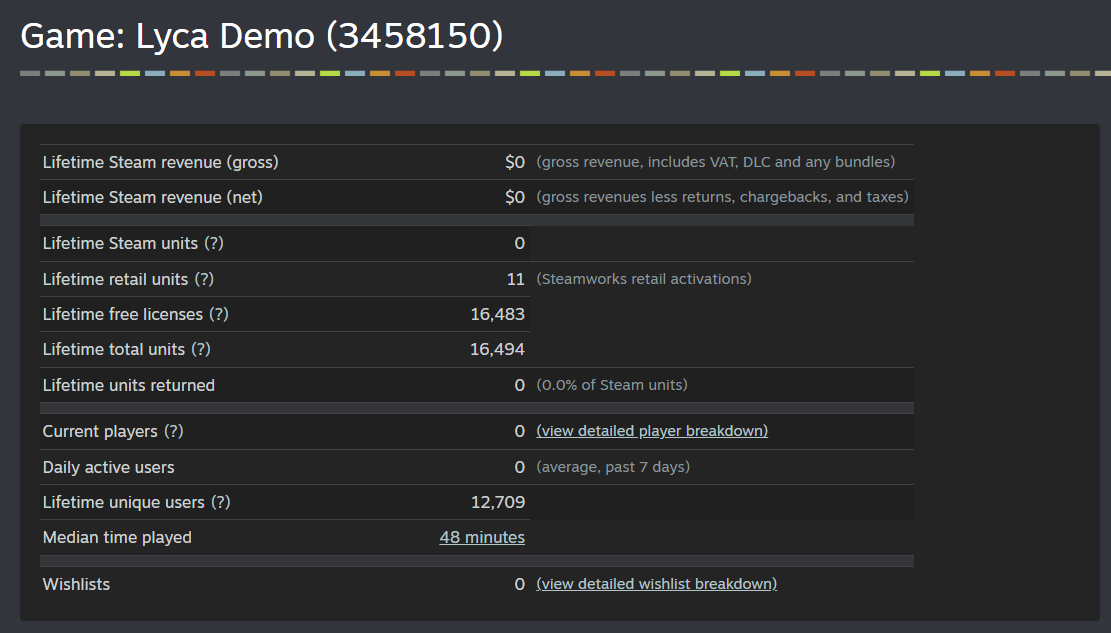Click the Daily active users value 0

tap(520, 467)
